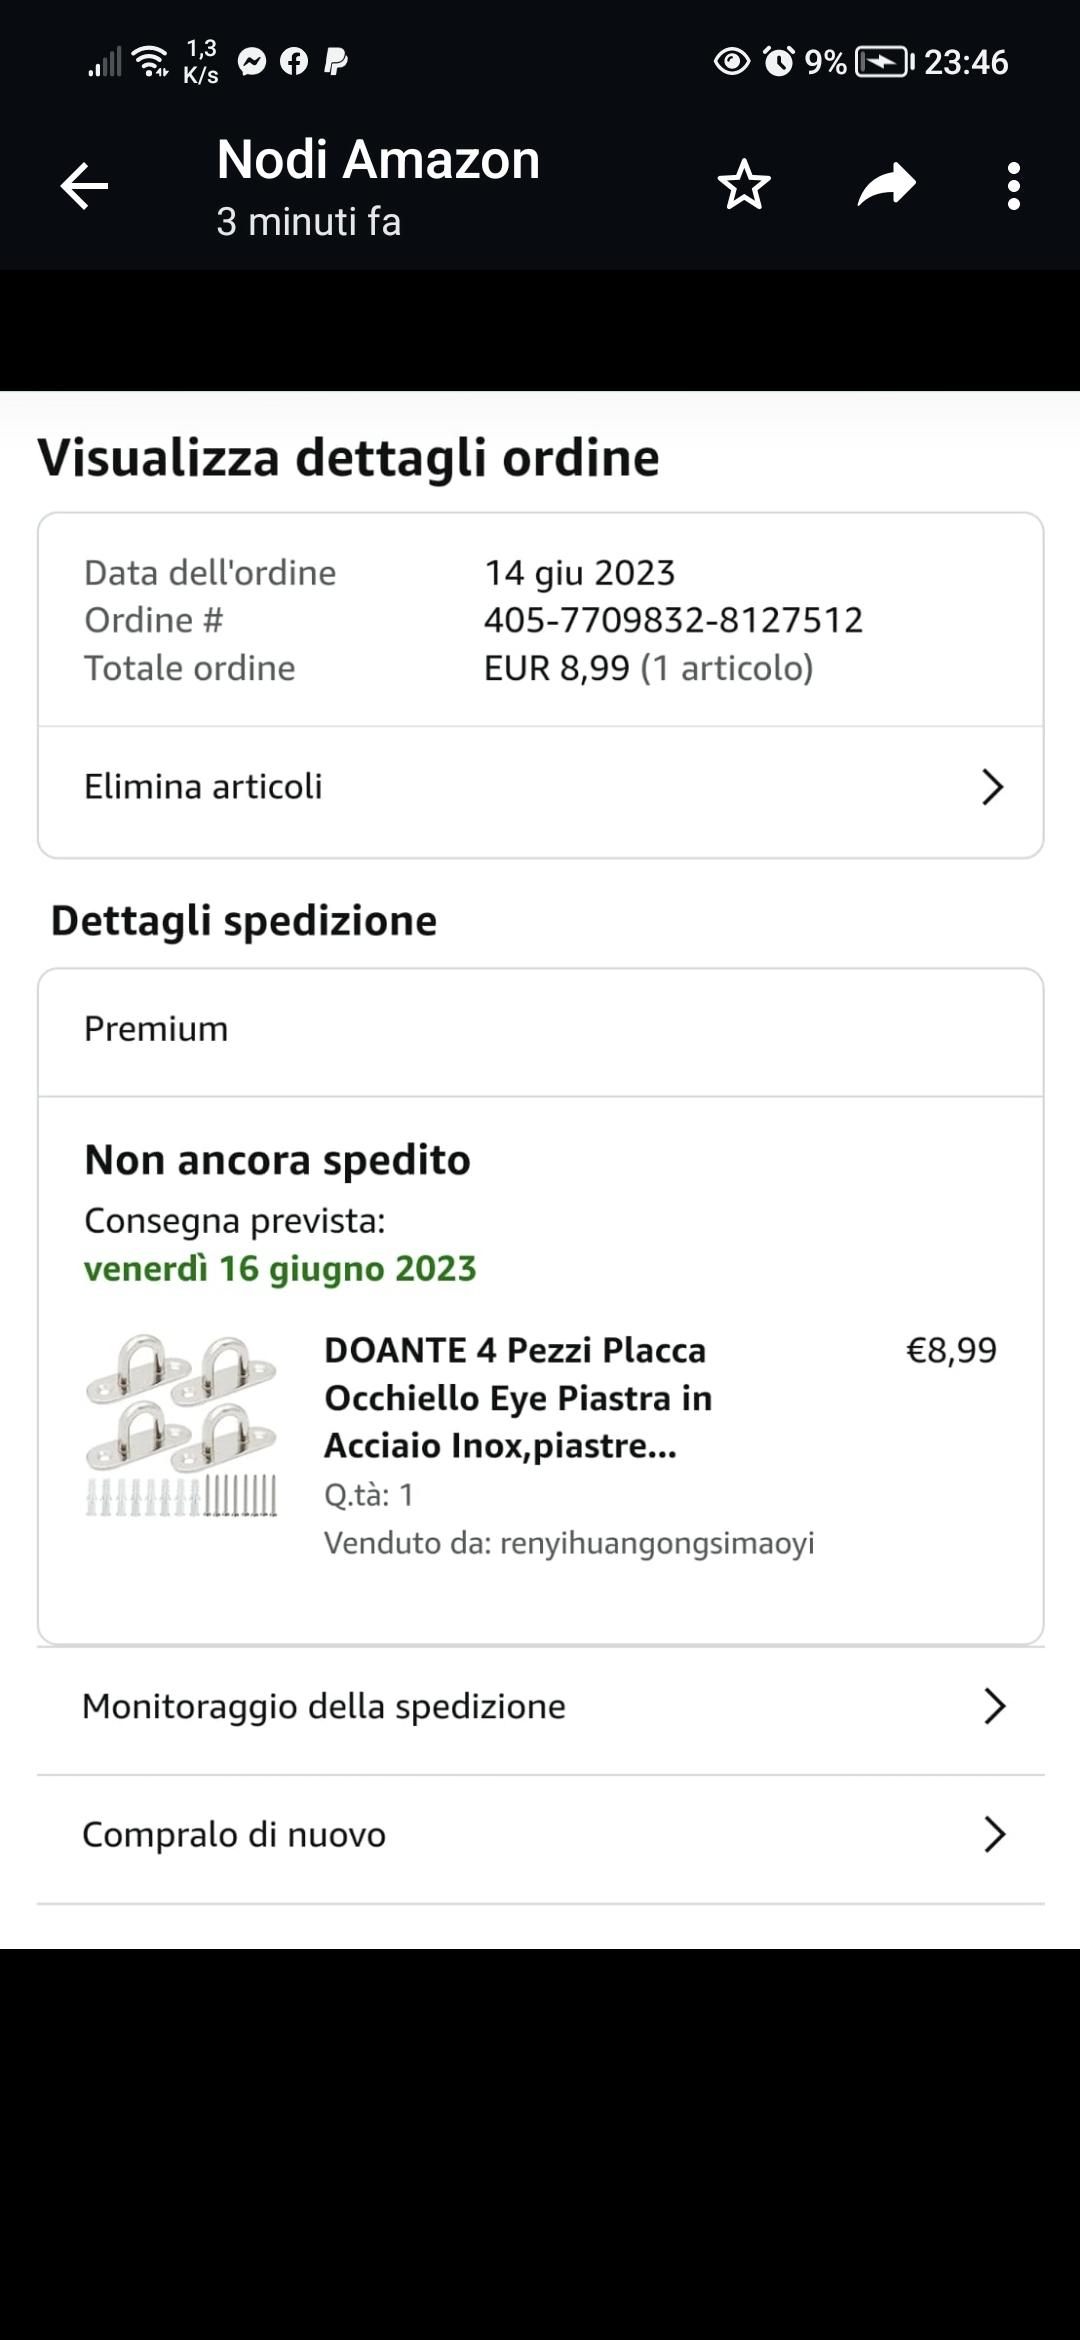Open the Elimina articoli option
The image size is (1080, 2340).
203,787
